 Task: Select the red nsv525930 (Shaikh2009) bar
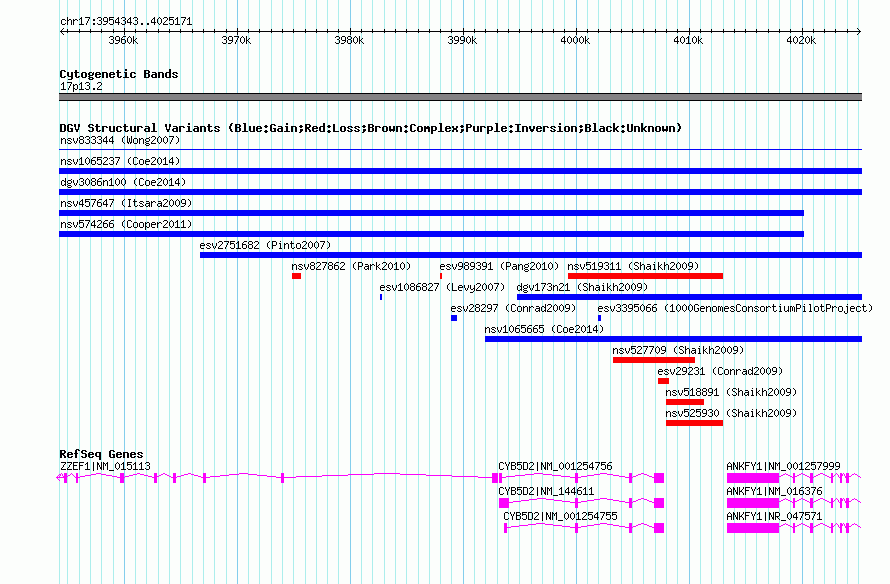(x=694, y=423)
